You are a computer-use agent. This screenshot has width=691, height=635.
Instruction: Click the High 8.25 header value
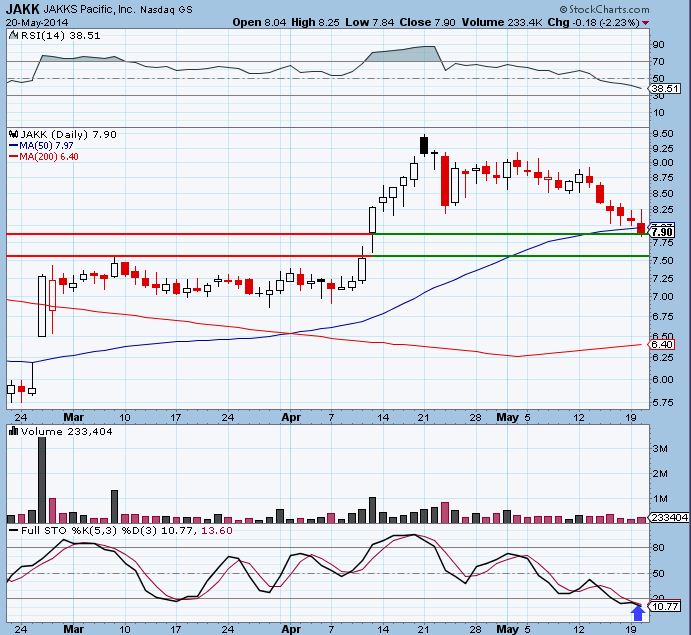click(x=315, y=22)
